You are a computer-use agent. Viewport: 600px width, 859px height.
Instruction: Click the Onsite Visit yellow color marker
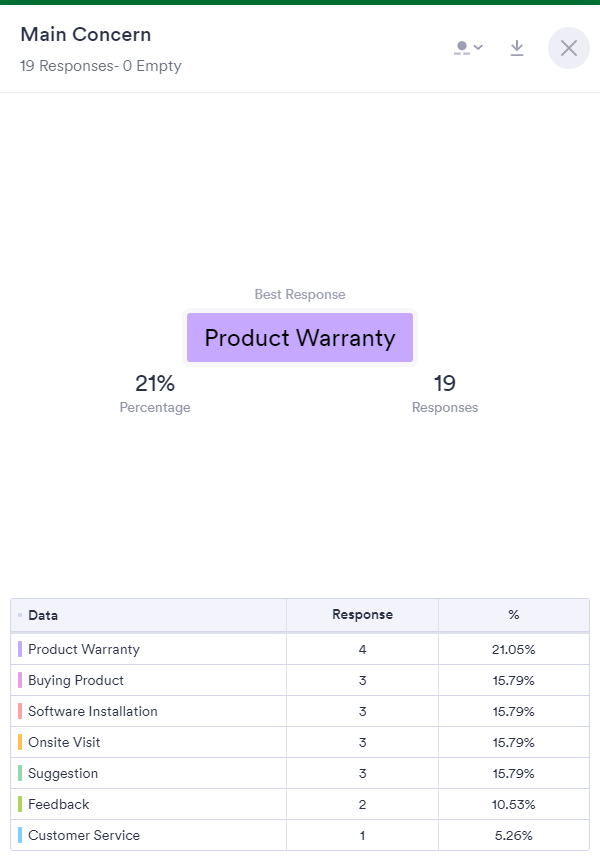tap(20, 742)
